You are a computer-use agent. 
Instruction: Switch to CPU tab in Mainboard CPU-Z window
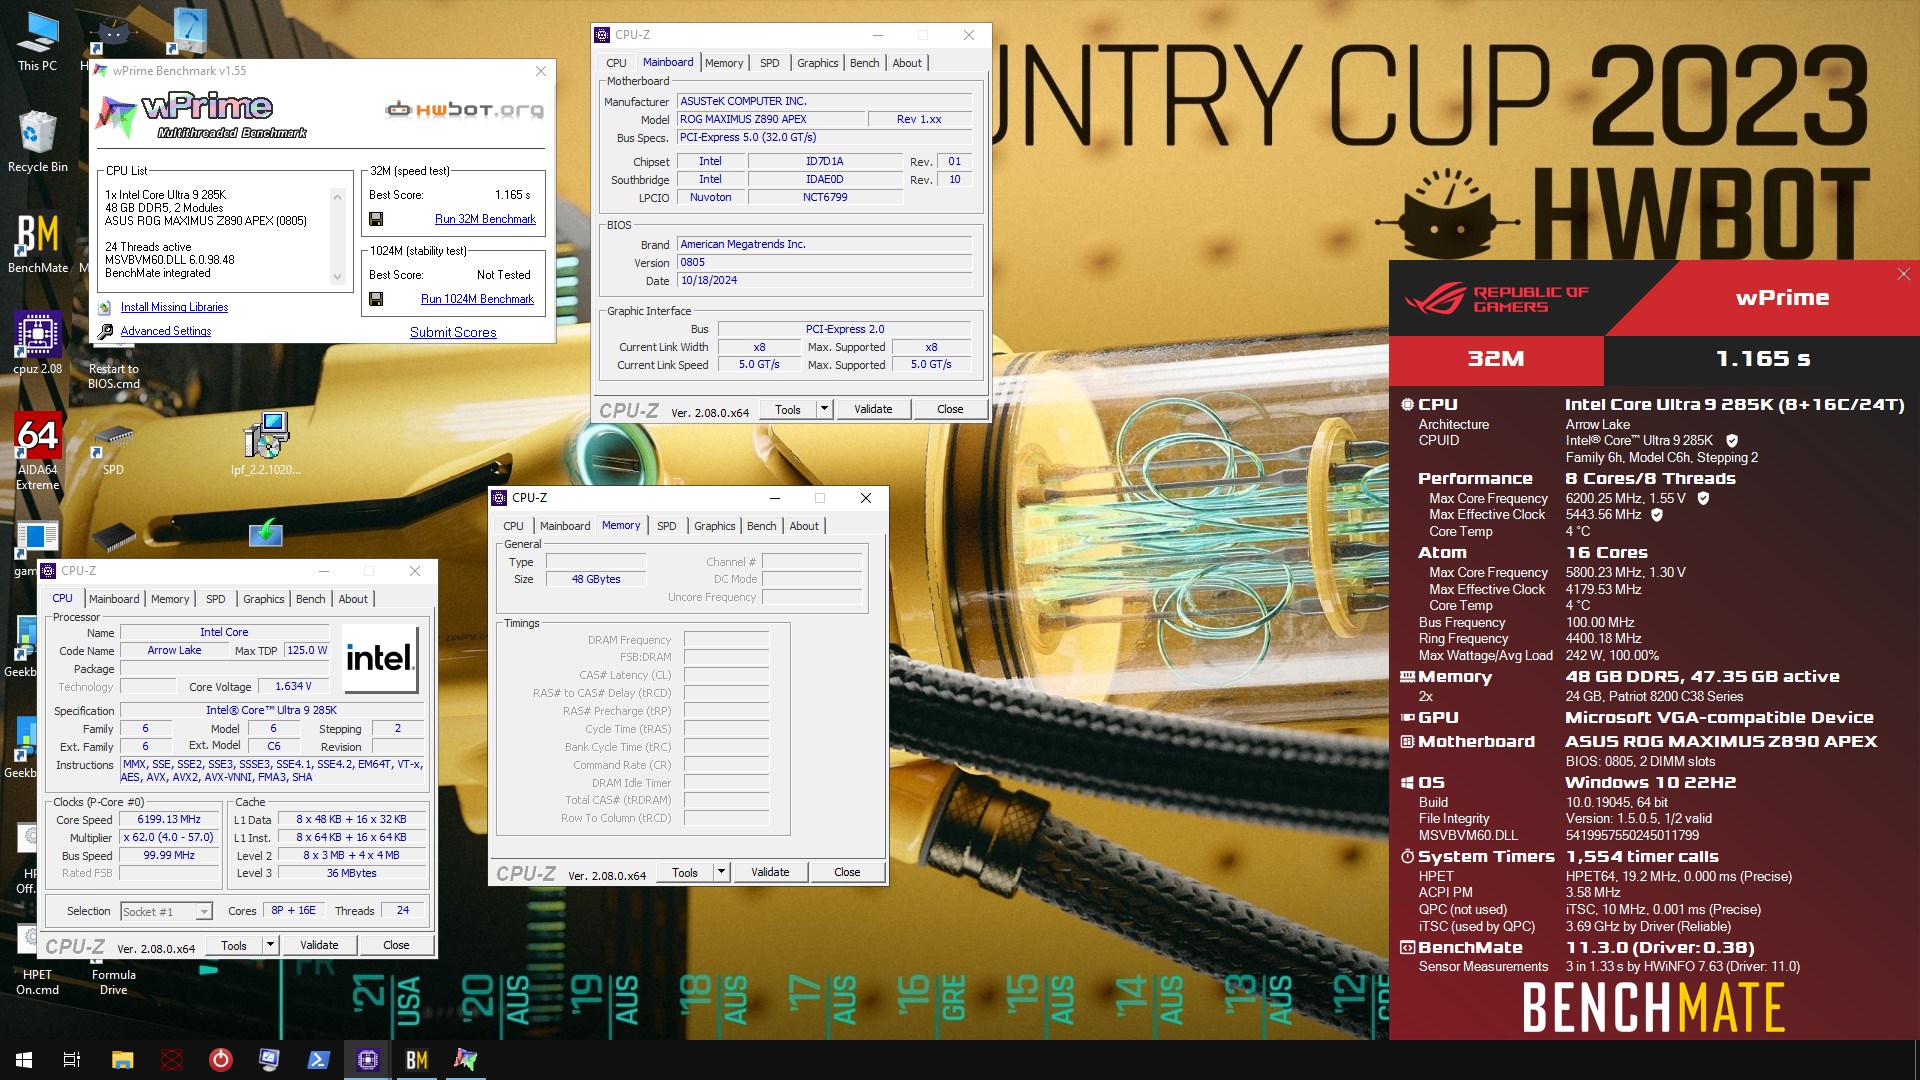(616, 63)
